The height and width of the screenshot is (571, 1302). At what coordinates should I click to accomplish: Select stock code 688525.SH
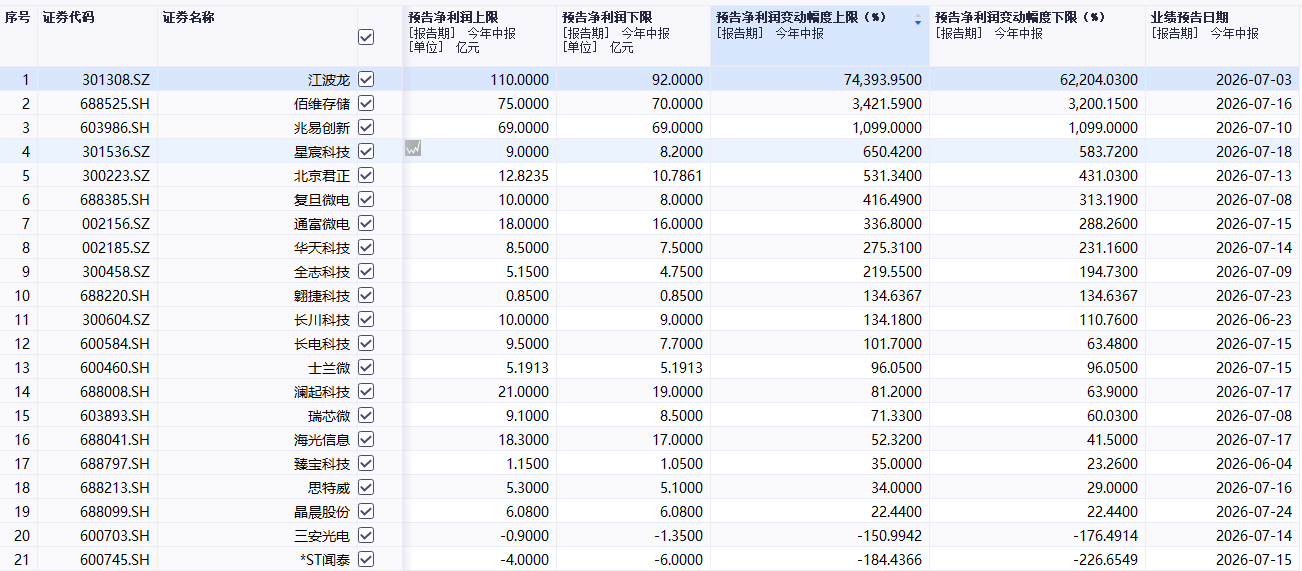pyautogui.click(x=115, y=103)
